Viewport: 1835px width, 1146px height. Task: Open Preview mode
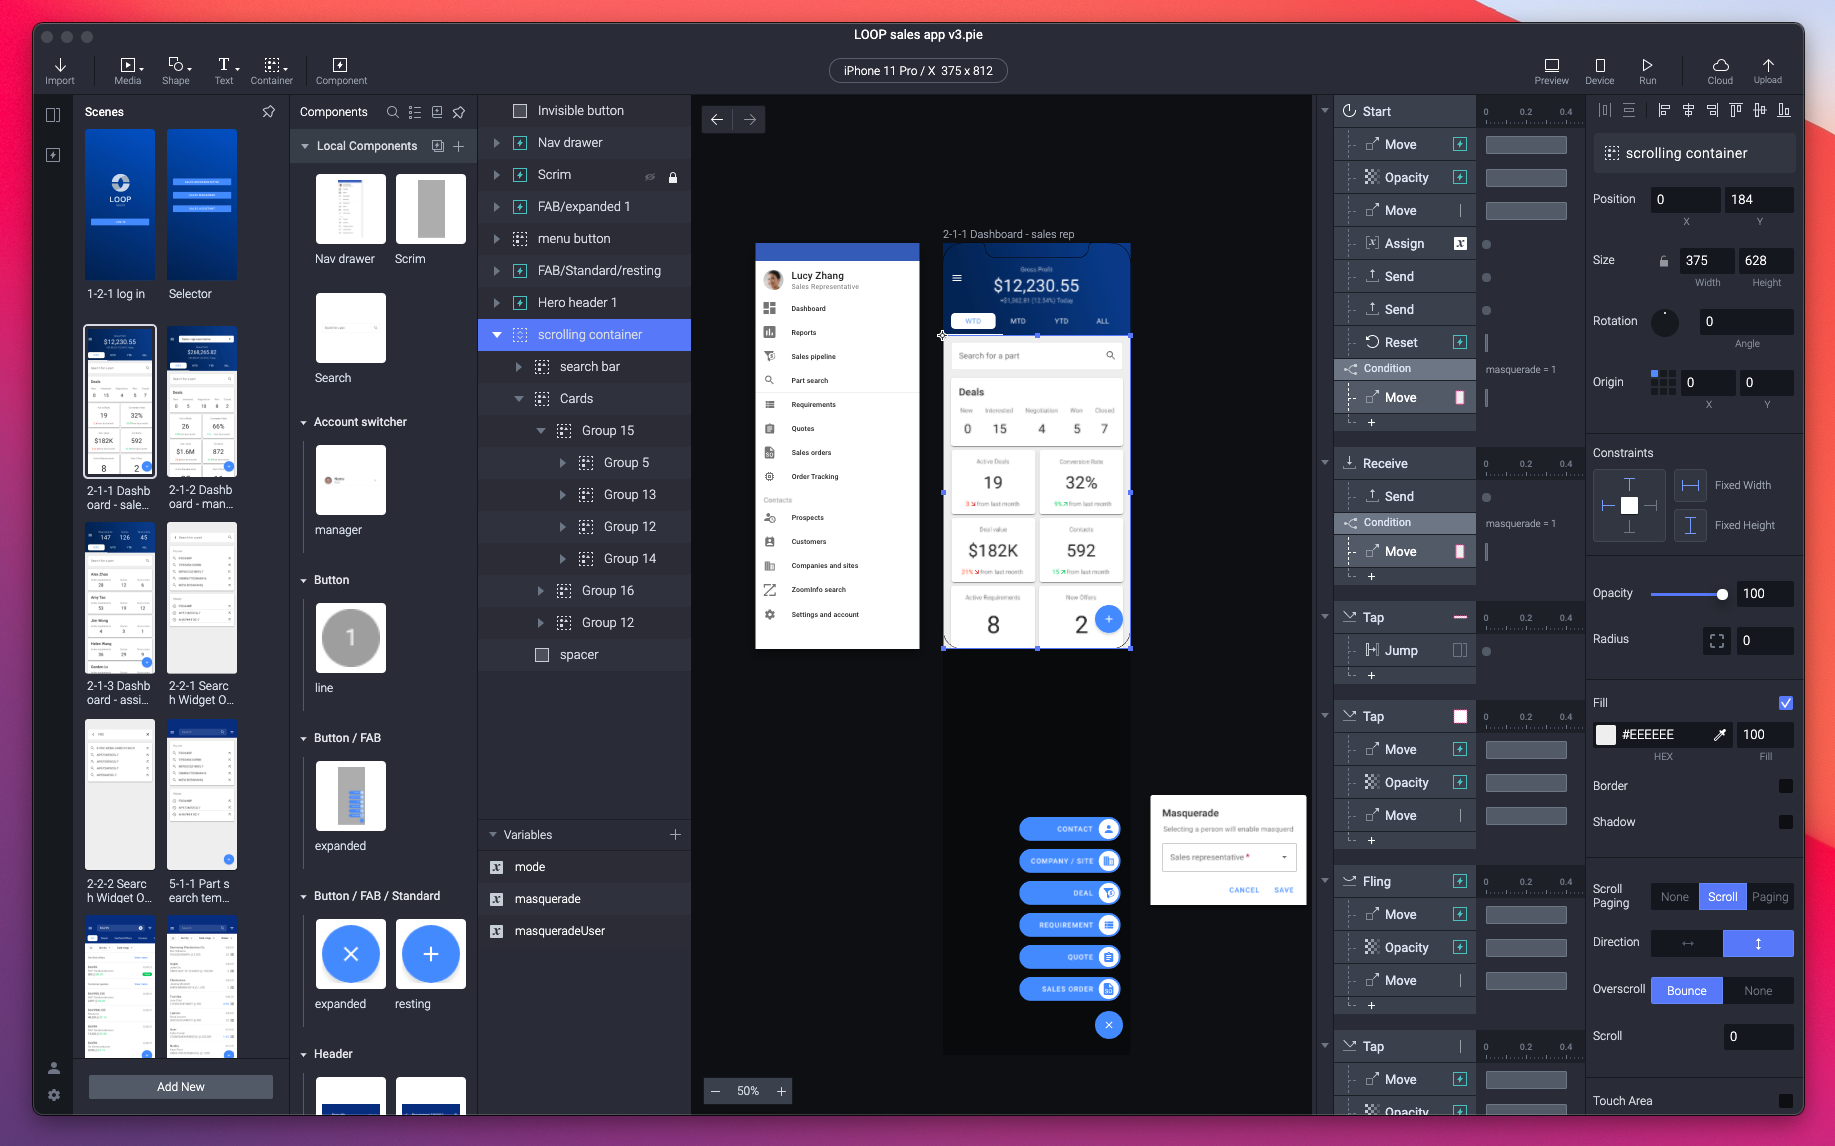(1551, 71)
